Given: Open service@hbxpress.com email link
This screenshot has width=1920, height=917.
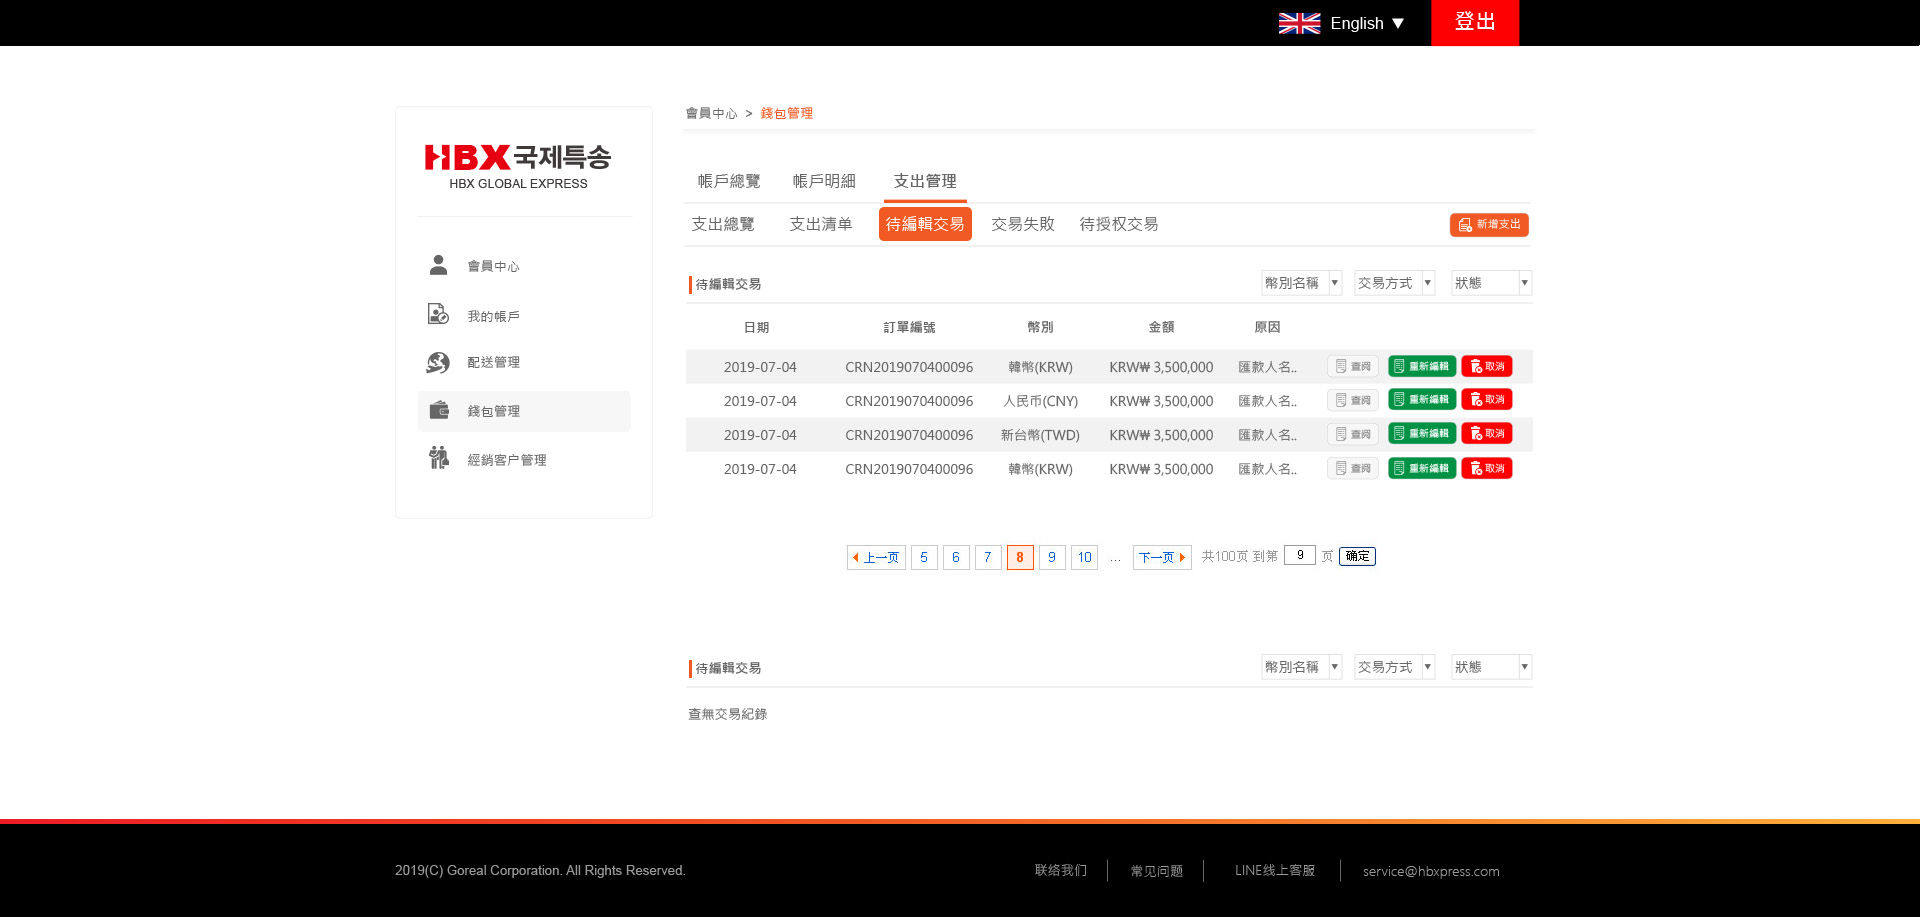Looking at the screenshot, I should 1430,871.
